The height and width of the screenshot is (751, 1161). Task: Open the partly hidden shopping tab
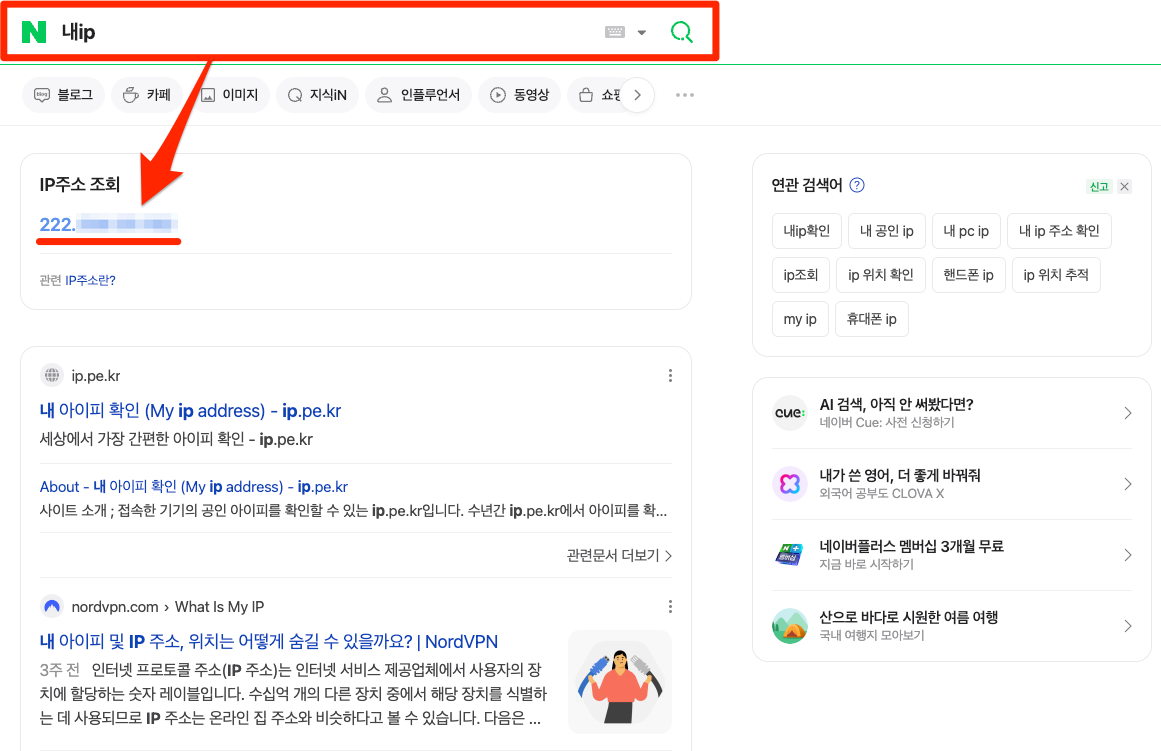coord(596,95)
